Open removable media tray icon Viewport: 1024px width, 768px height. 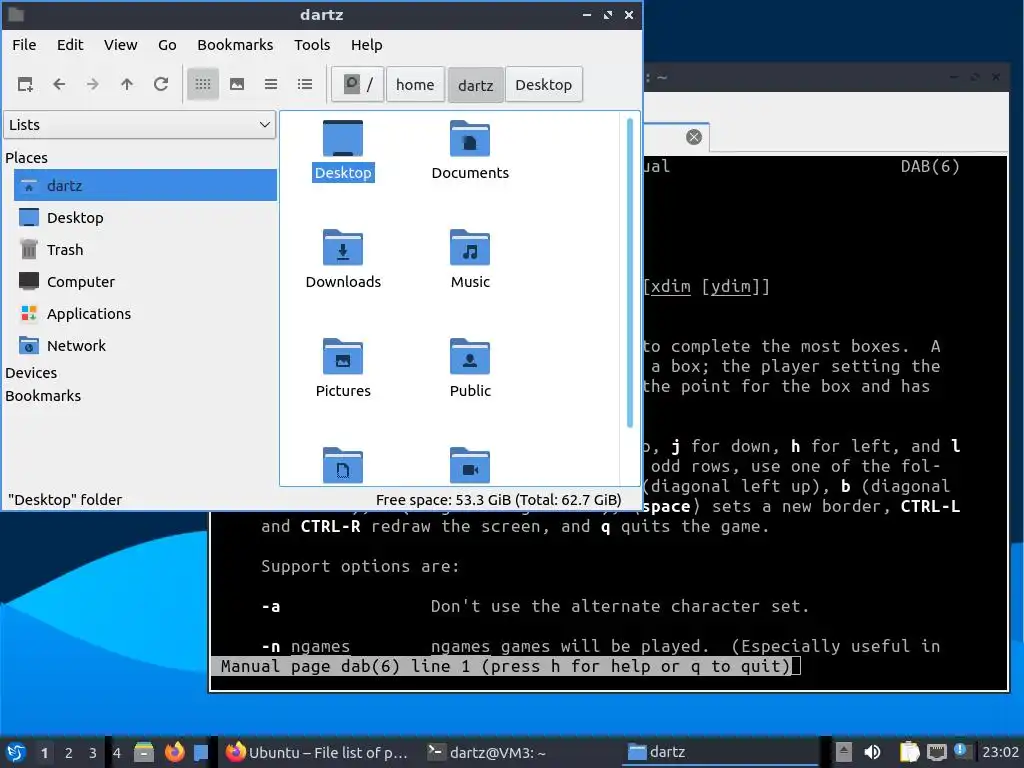click(x=844, y=752)
